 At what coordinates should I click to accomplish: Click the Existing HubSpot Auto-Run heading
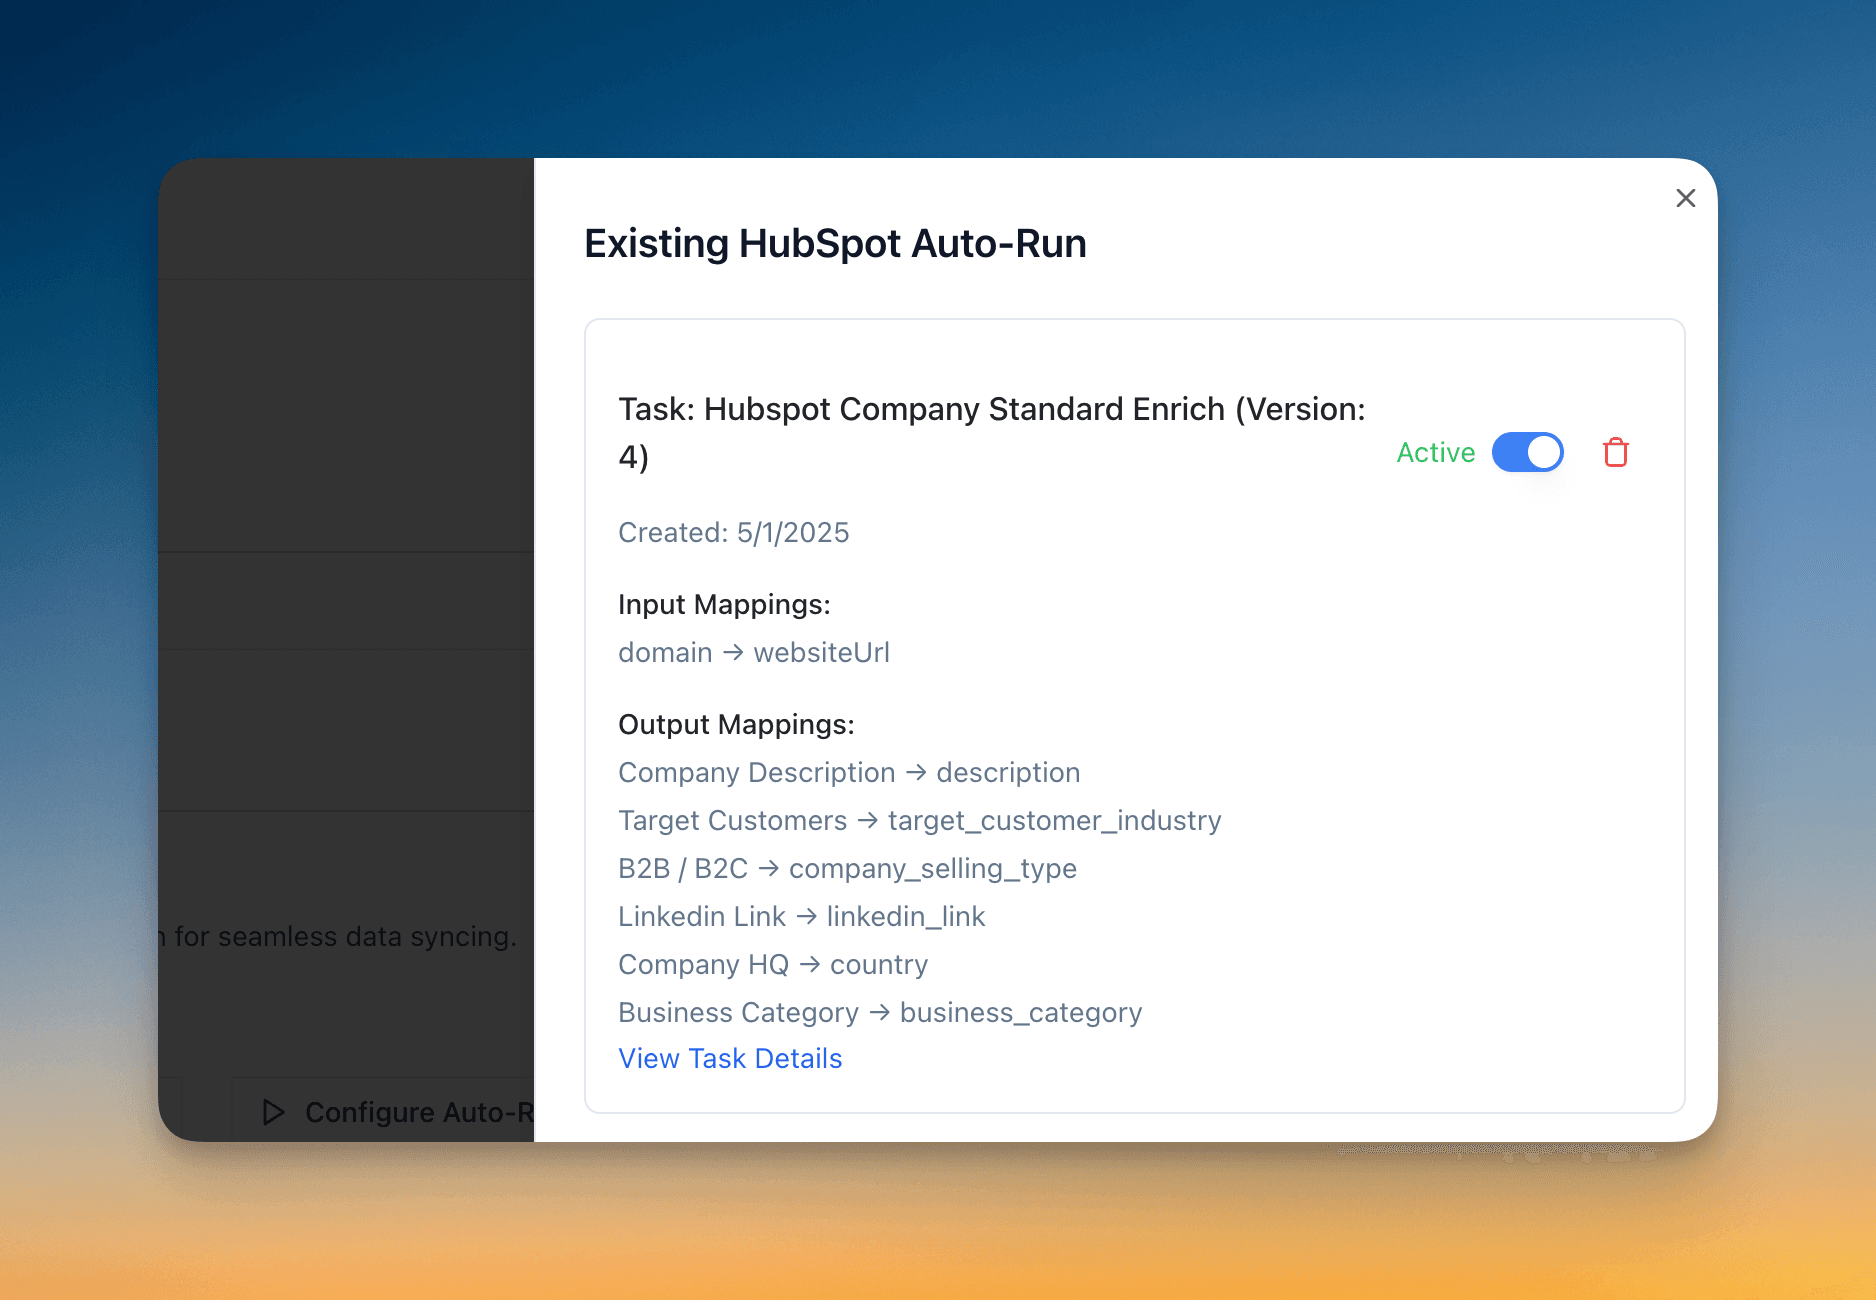(835, 243)
